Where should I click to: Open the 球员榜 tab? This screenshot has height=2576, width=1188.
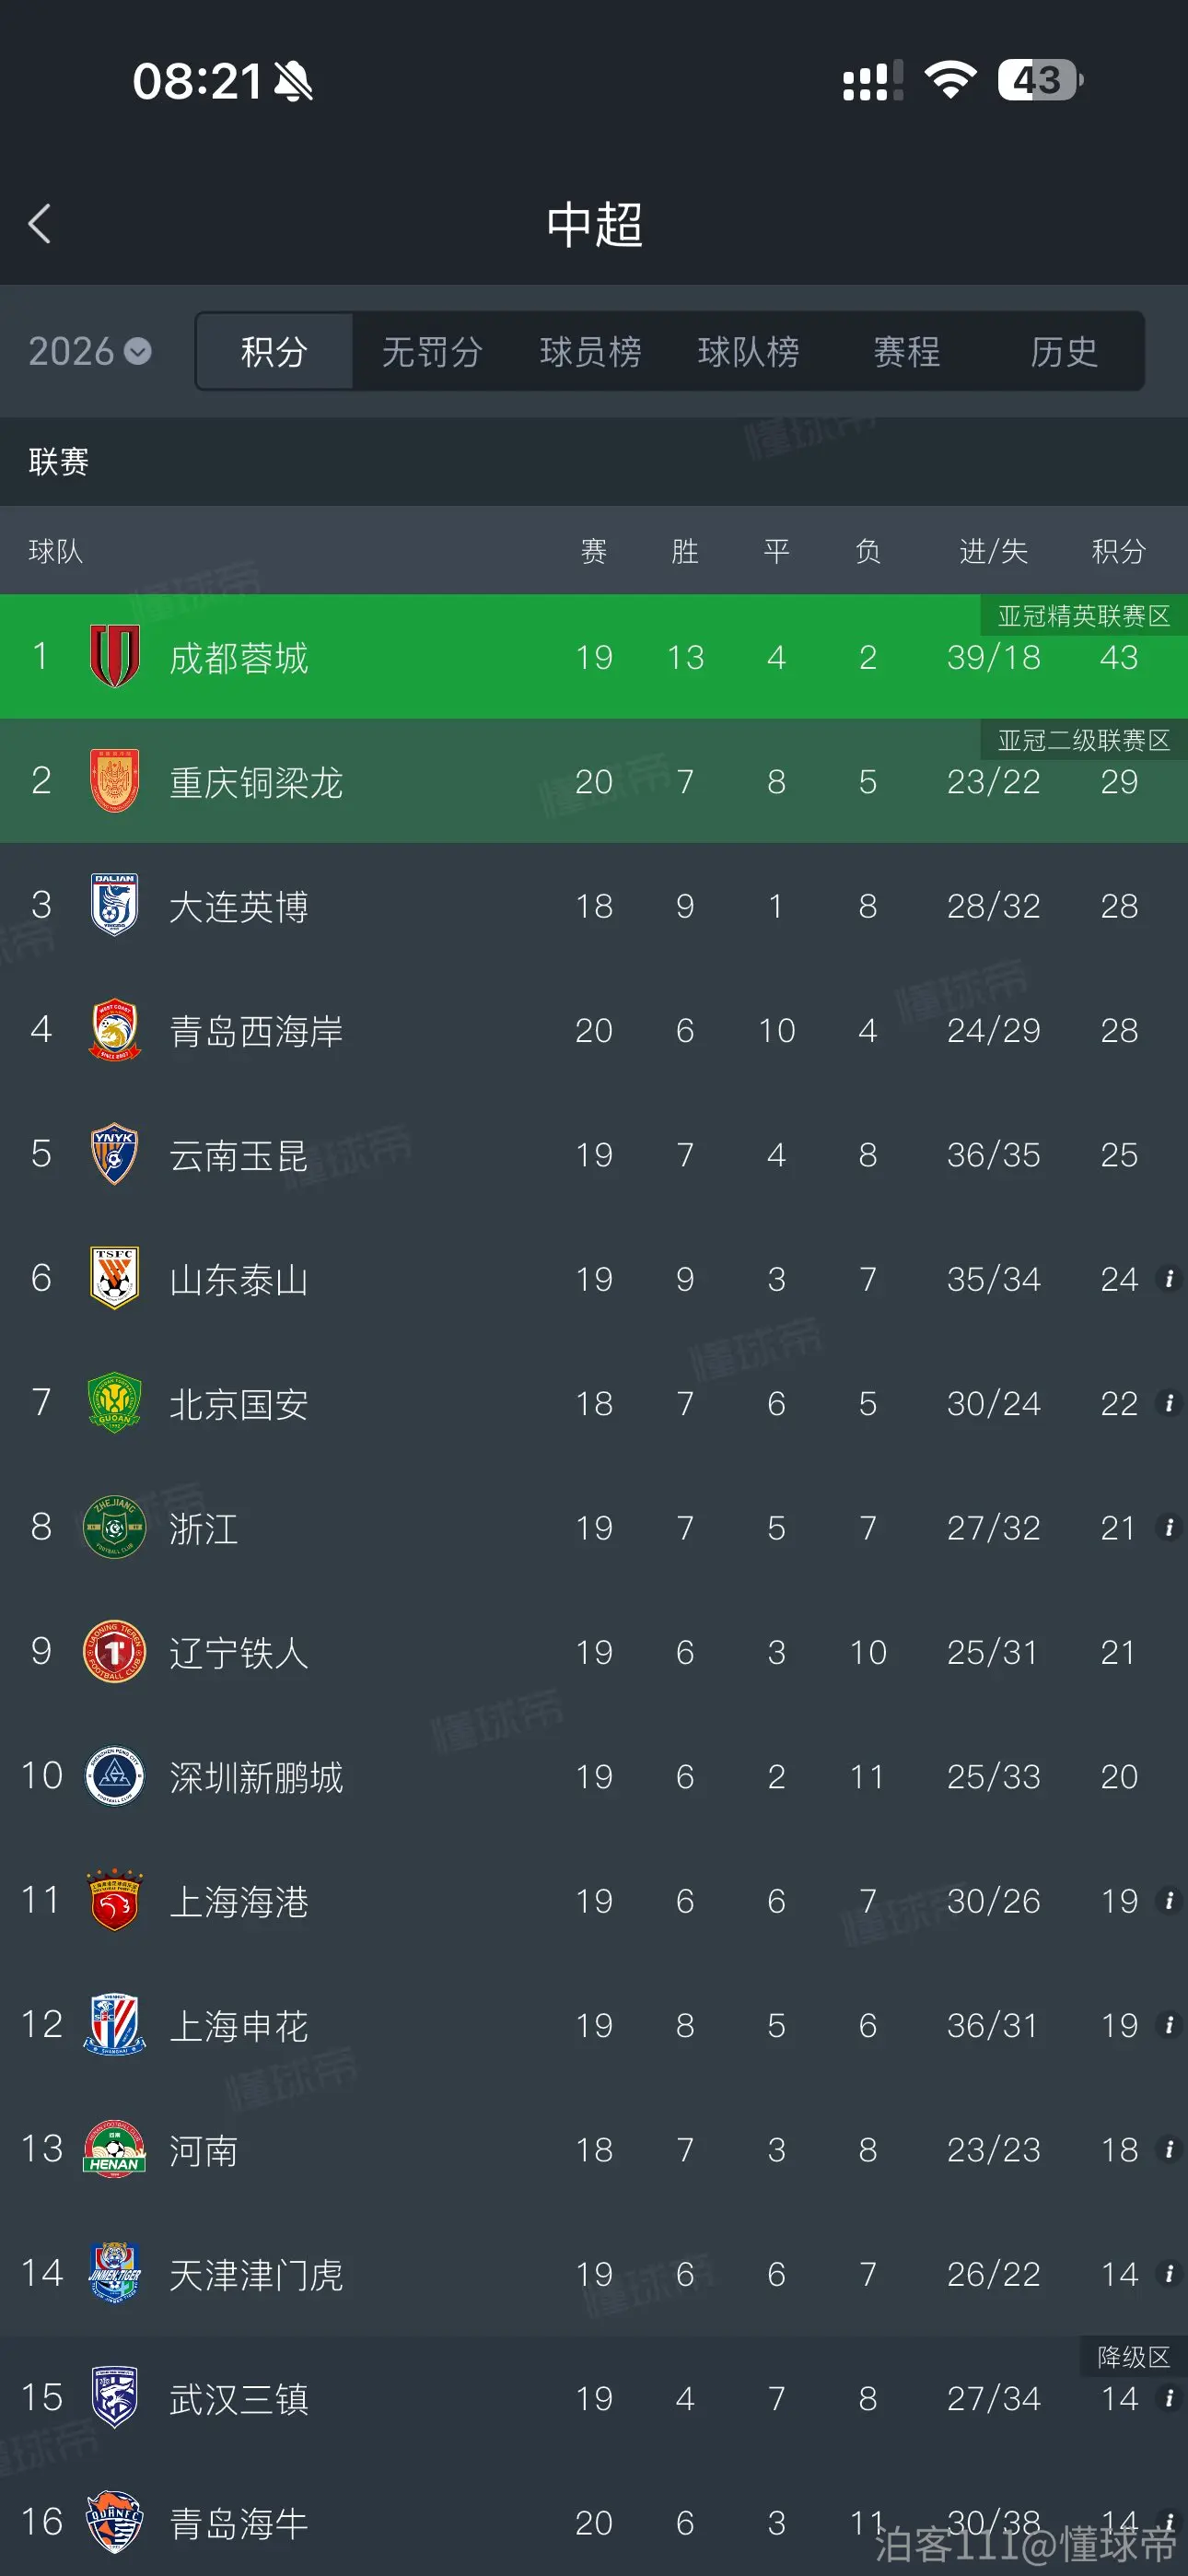point(590,351)
